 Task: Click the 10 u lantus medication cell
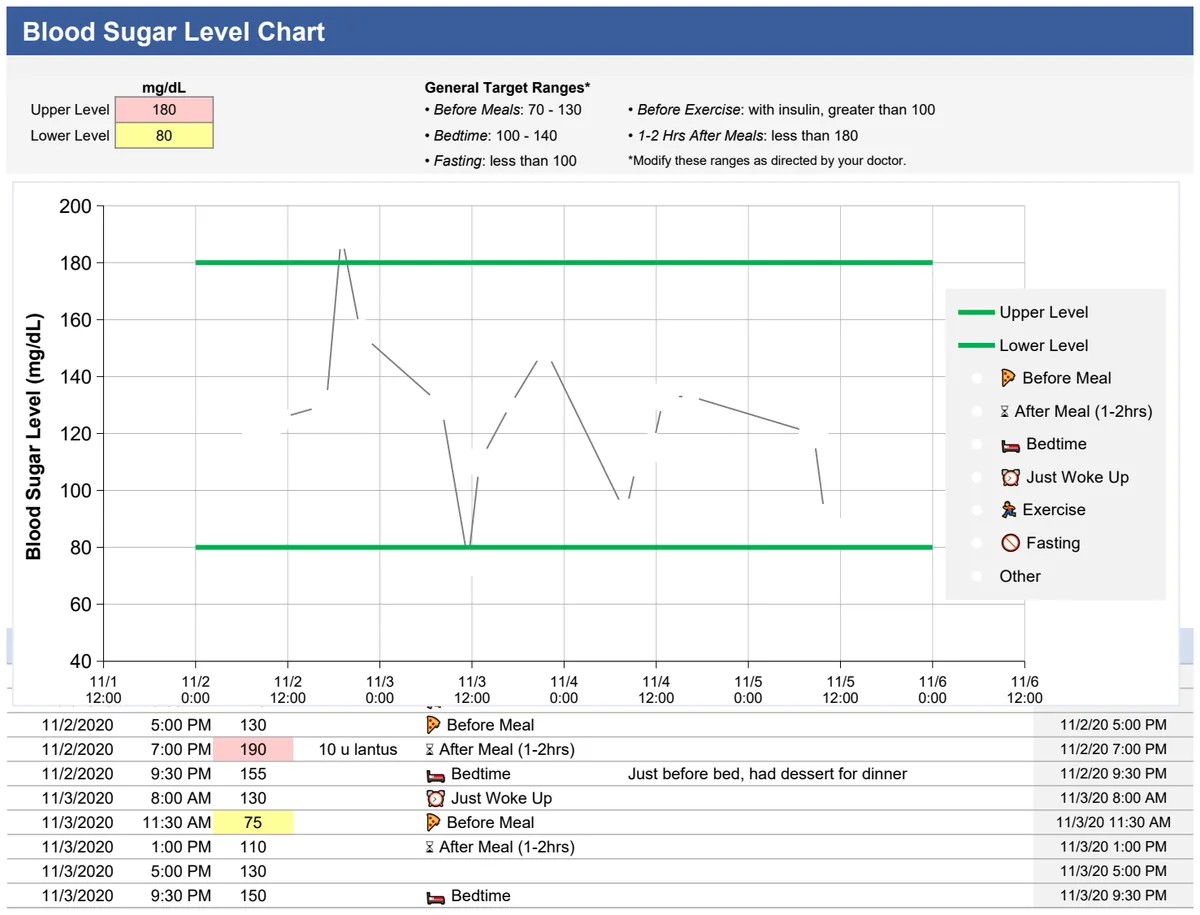click(358, 749)
